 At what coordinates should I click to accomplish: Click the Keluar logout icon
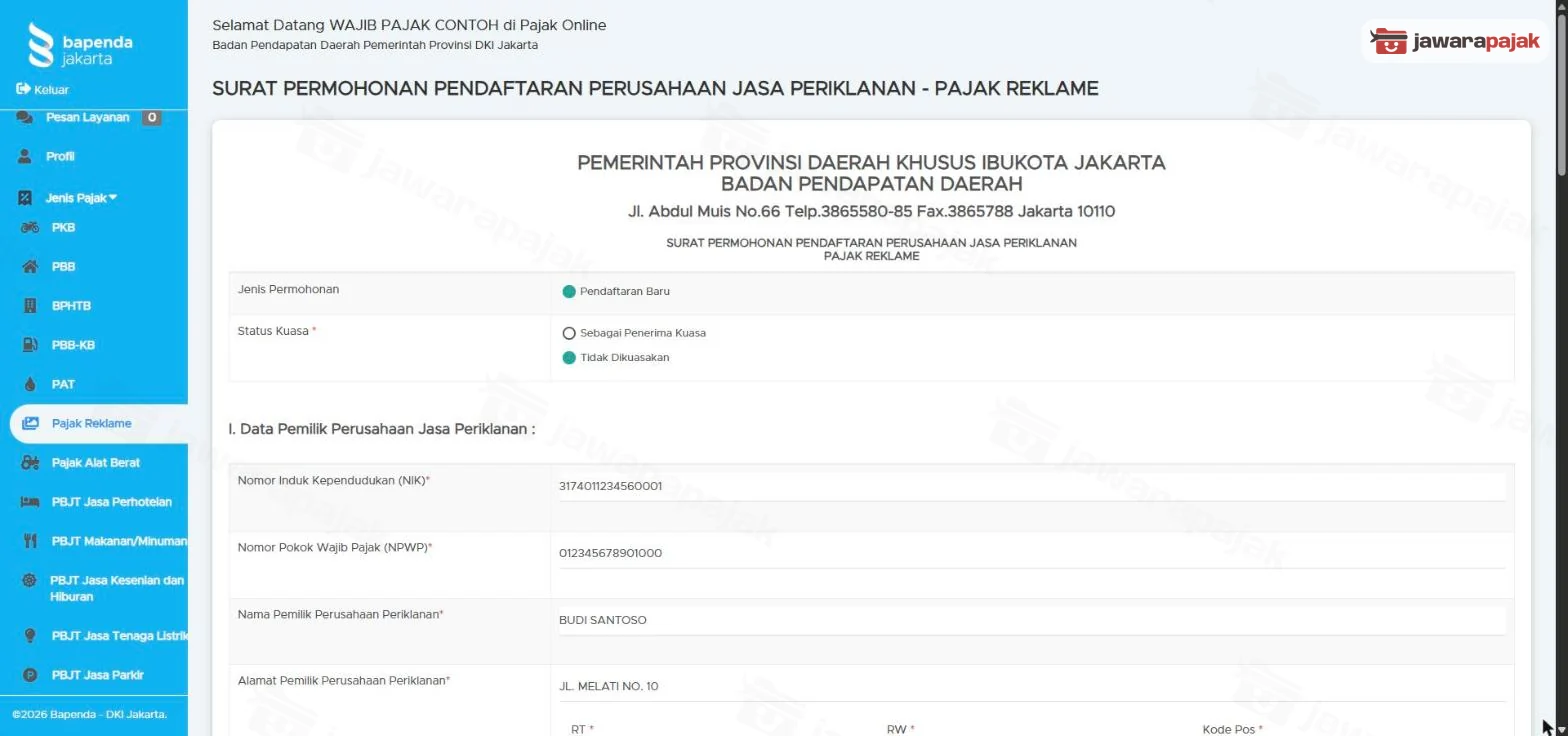pos(23,89)
